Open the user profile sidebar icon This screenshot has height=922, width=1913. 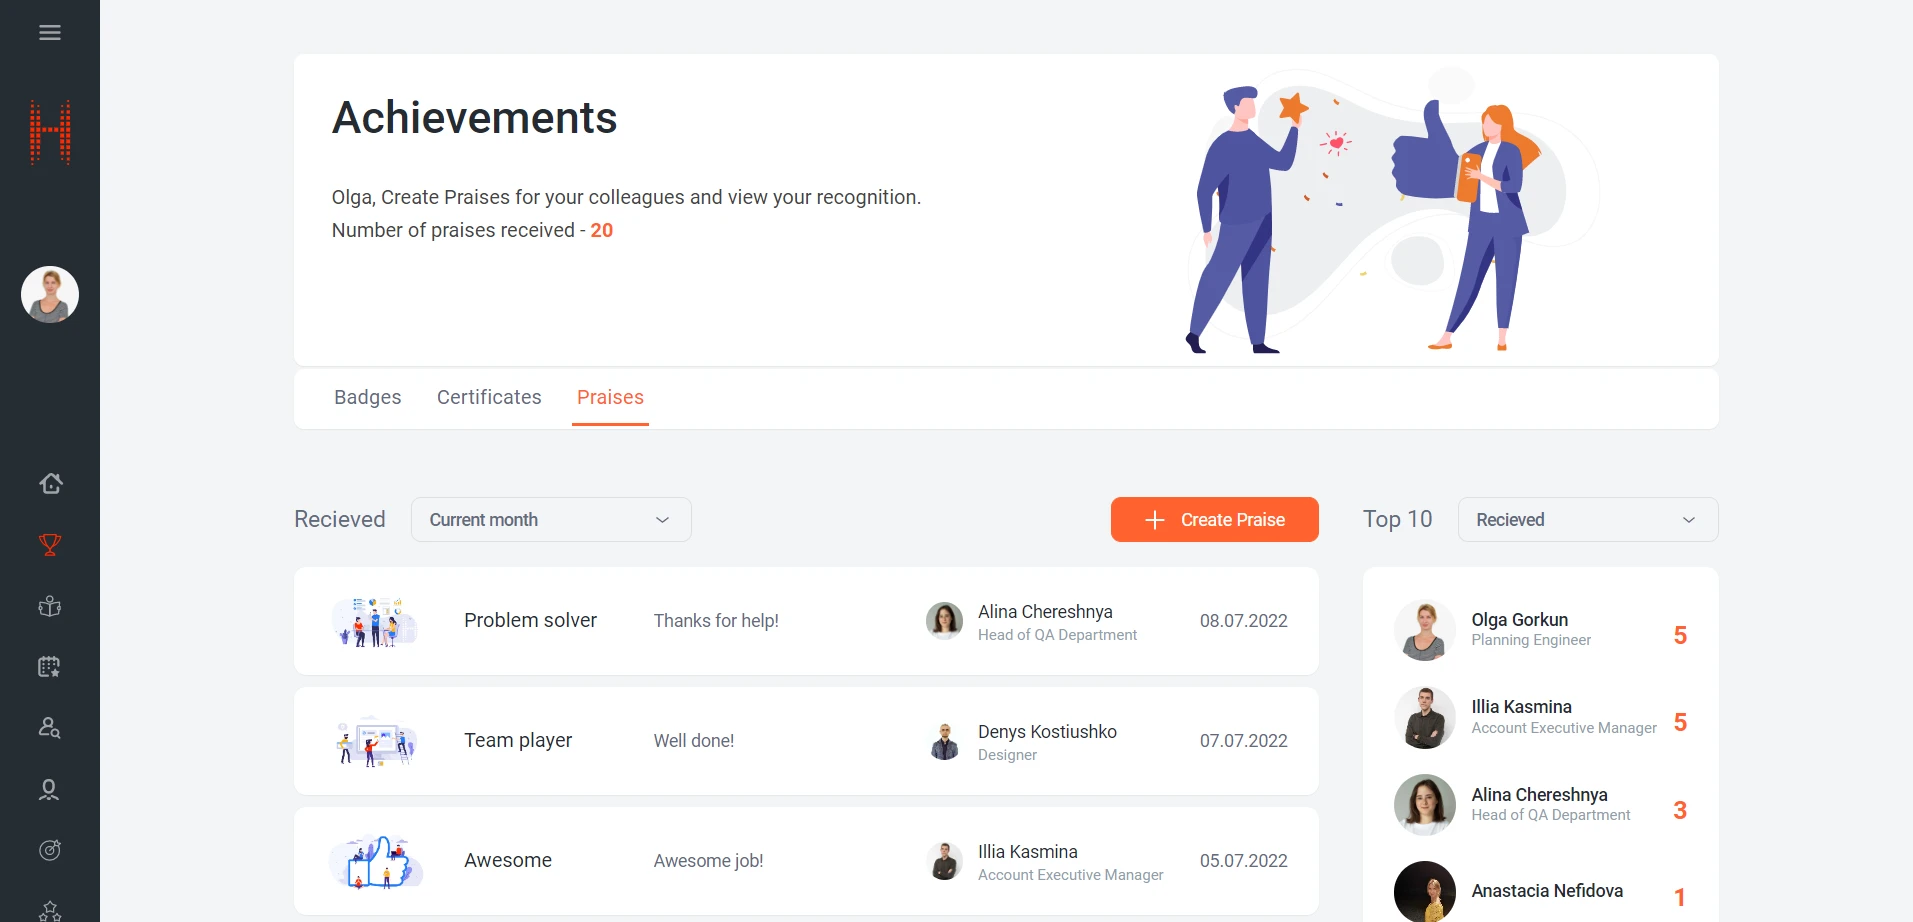(50, 790)
